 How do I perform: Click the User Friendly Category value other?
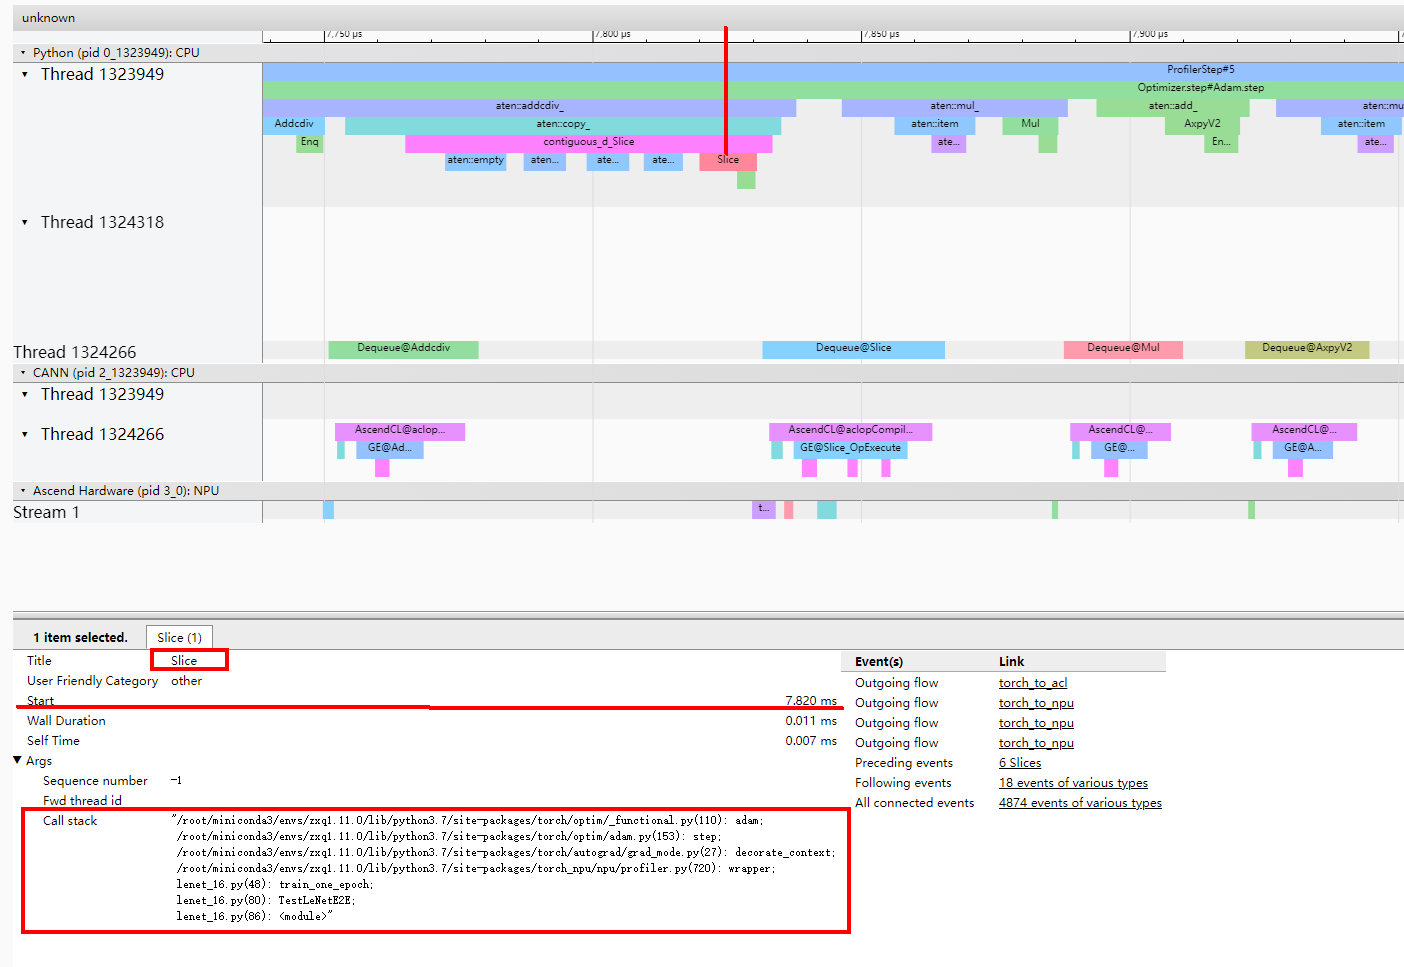pos(186,681)
